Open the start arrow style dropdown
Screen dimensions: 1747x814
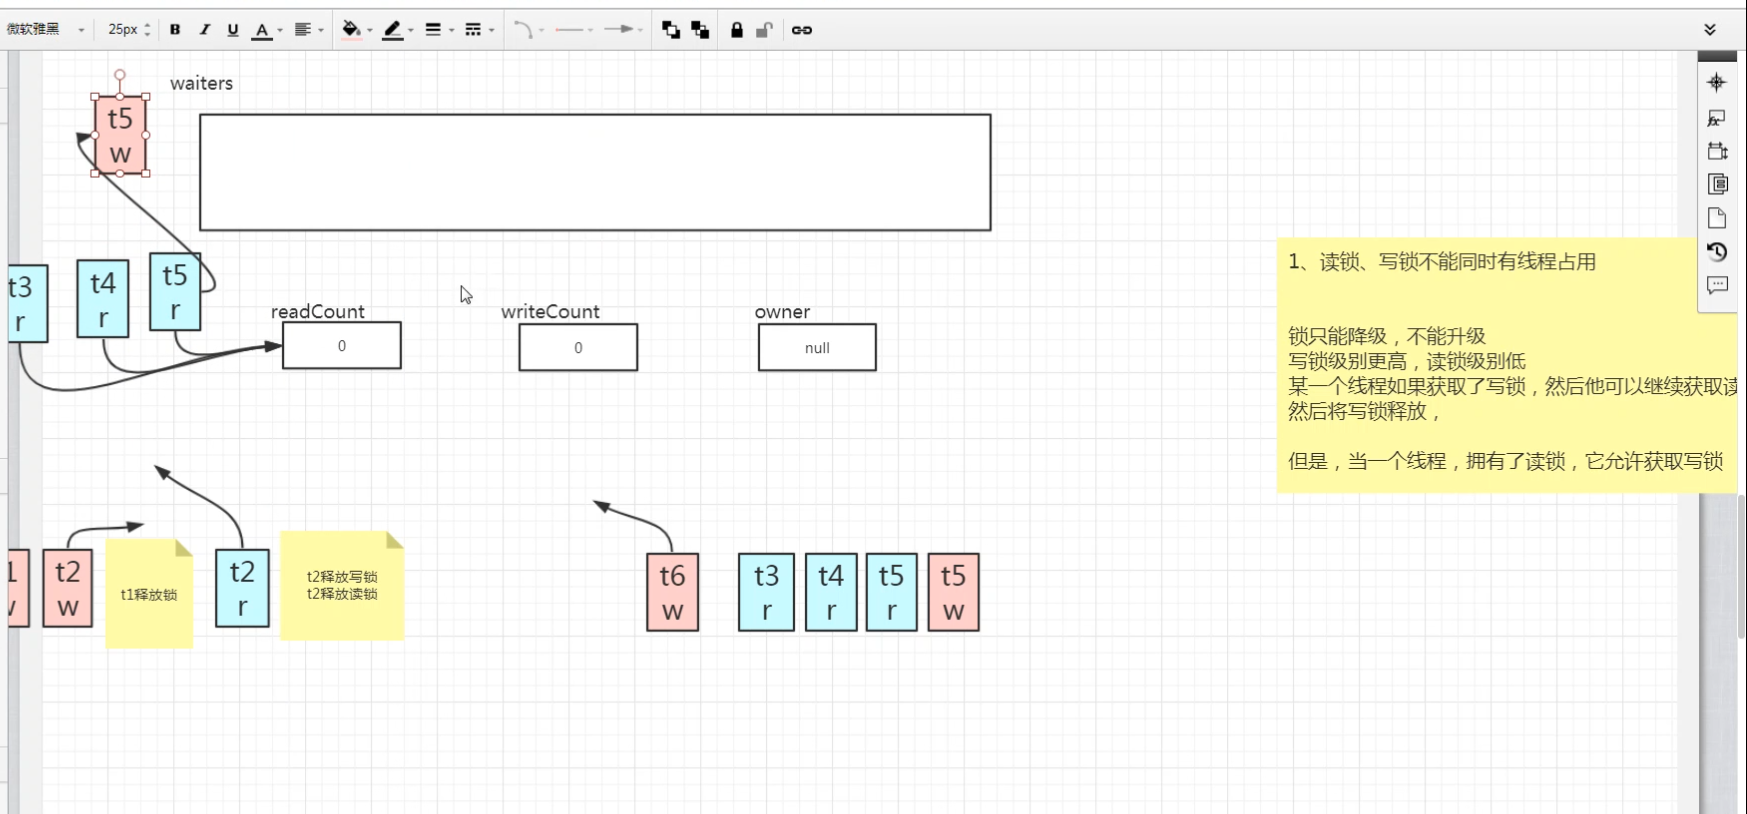pos(574,30)
